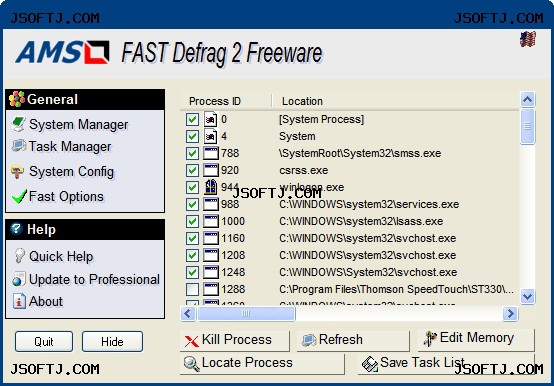Click the US flag language icon
Viewport: 554px width, 386px height.
click(x=528, y=39)
